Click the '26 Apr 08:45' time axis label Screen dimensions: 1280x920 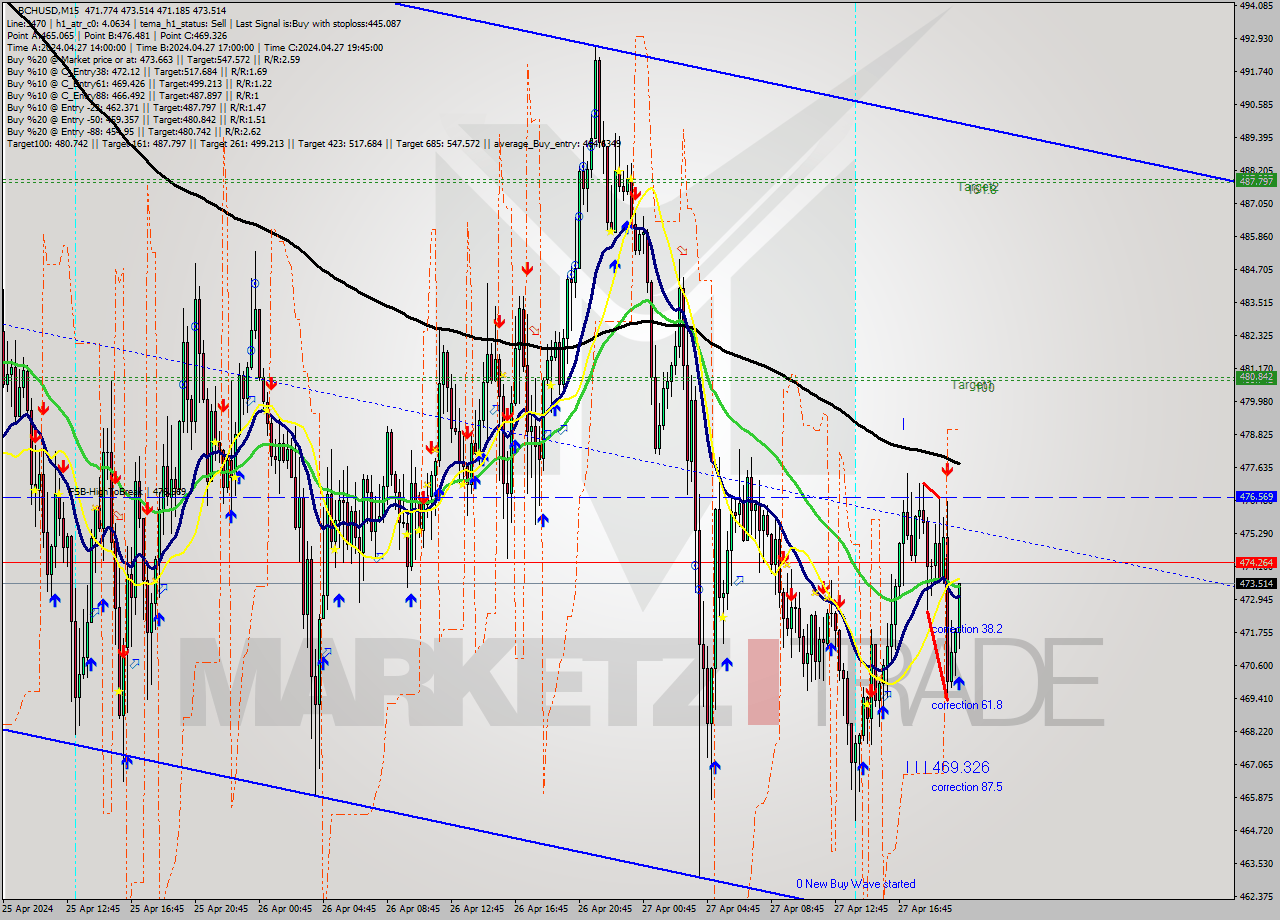tap(414, 909)
